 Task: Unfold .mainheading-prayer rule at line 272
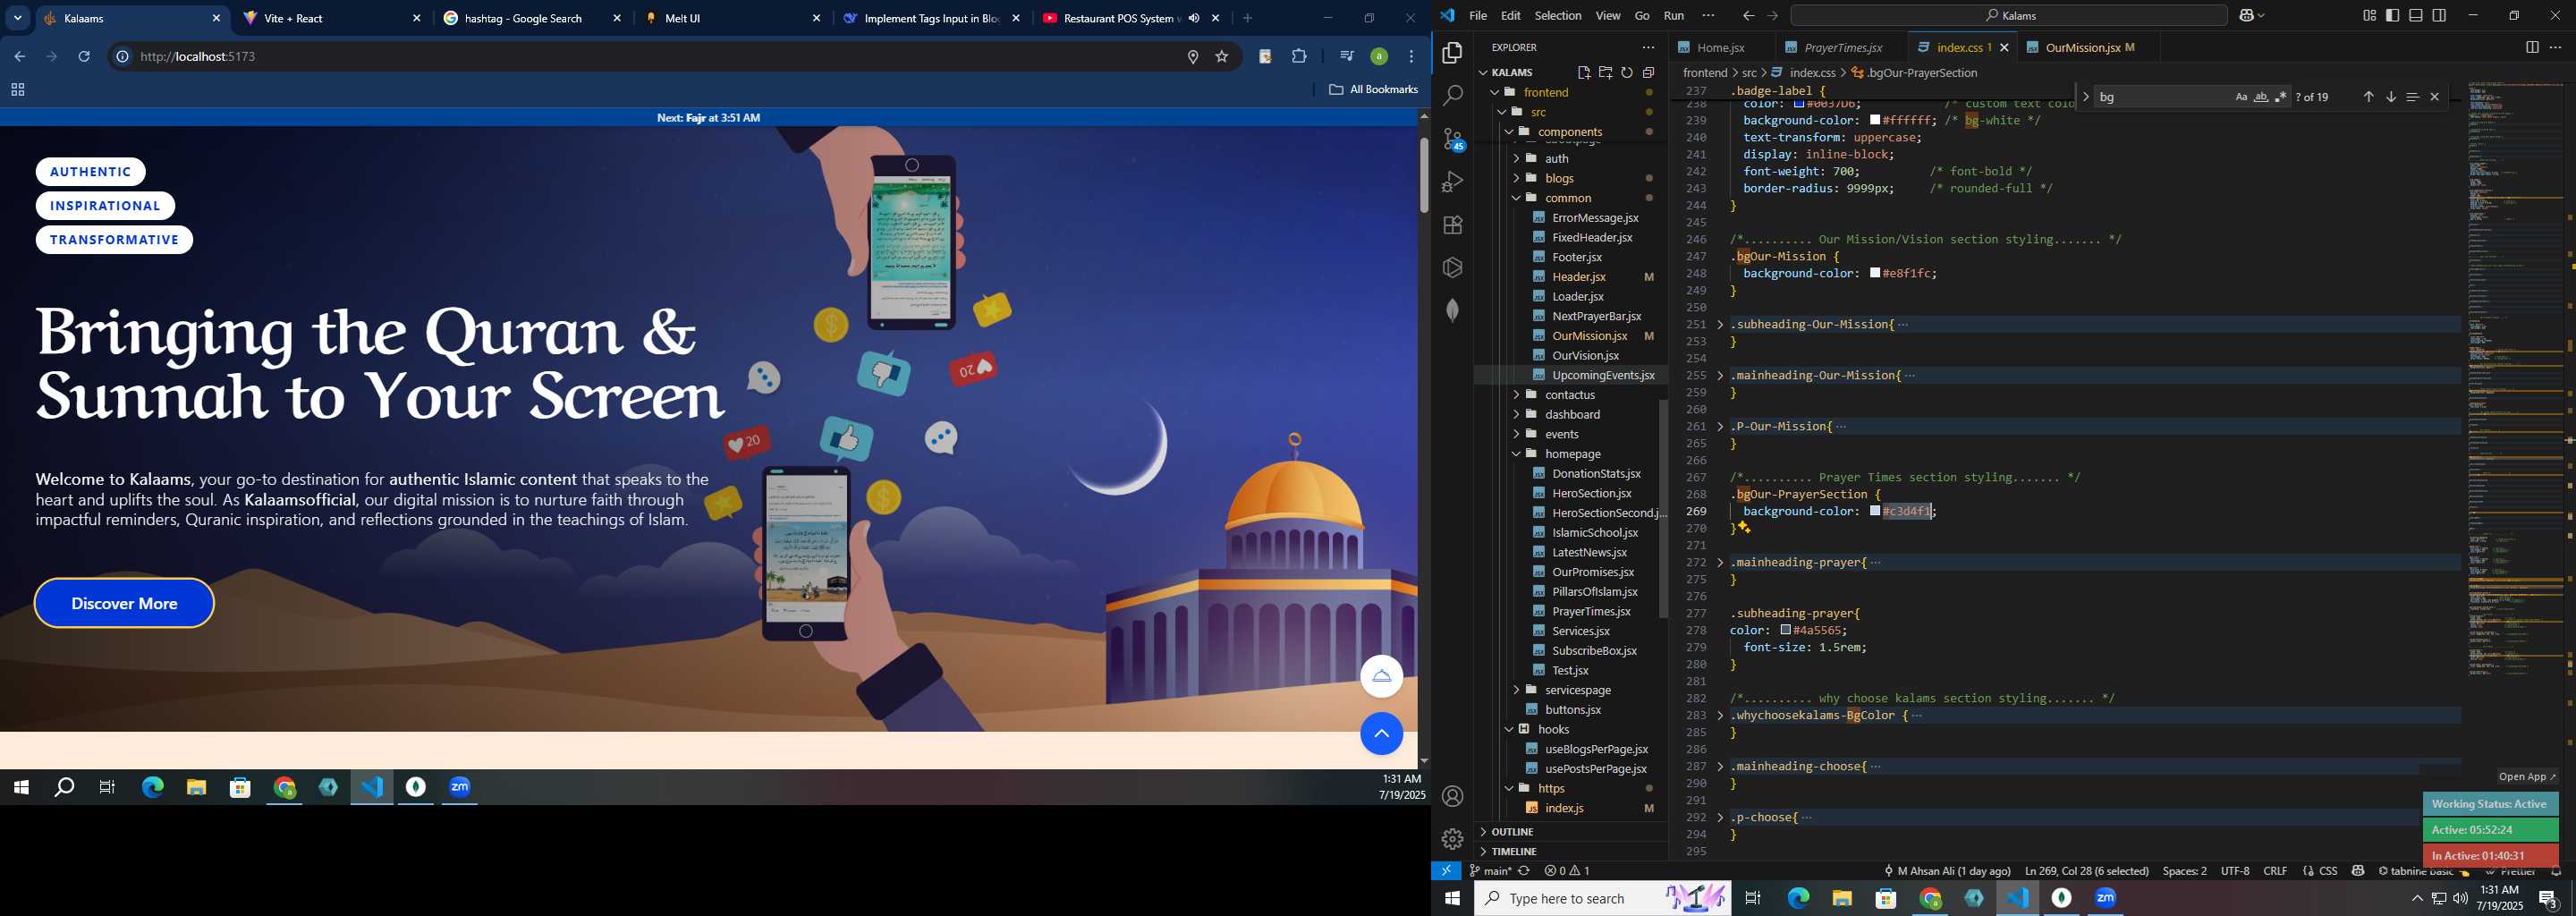(x=1720, y=563)
